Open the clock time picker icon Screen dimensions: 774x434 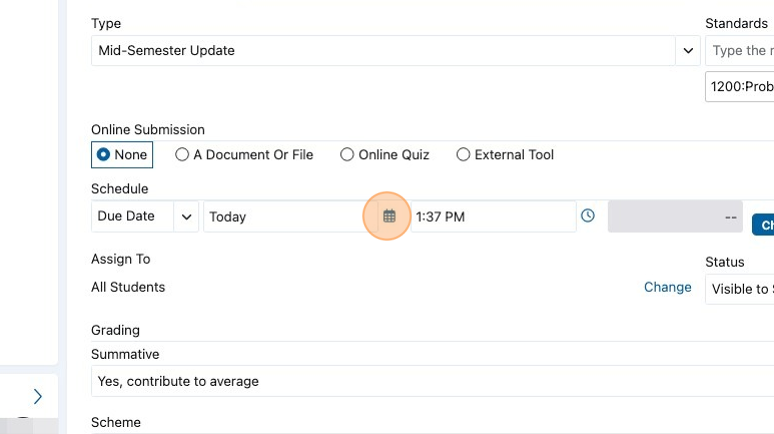587,216
